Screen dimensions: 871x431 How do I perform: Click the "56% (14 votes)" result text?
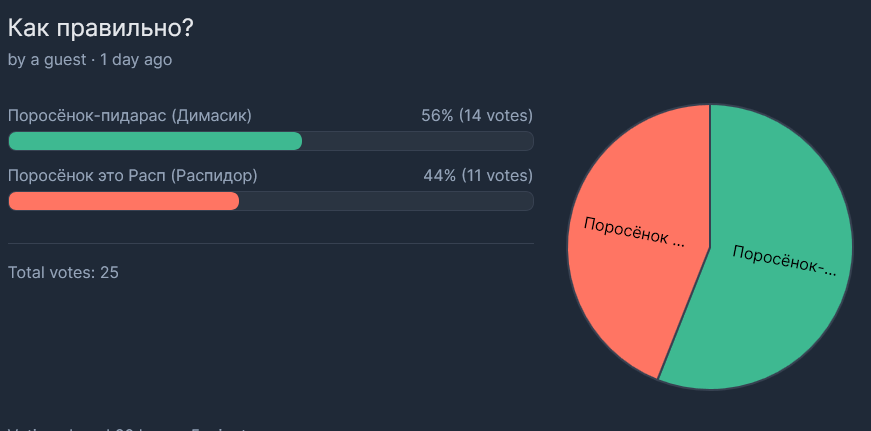[x=477, y=116]
